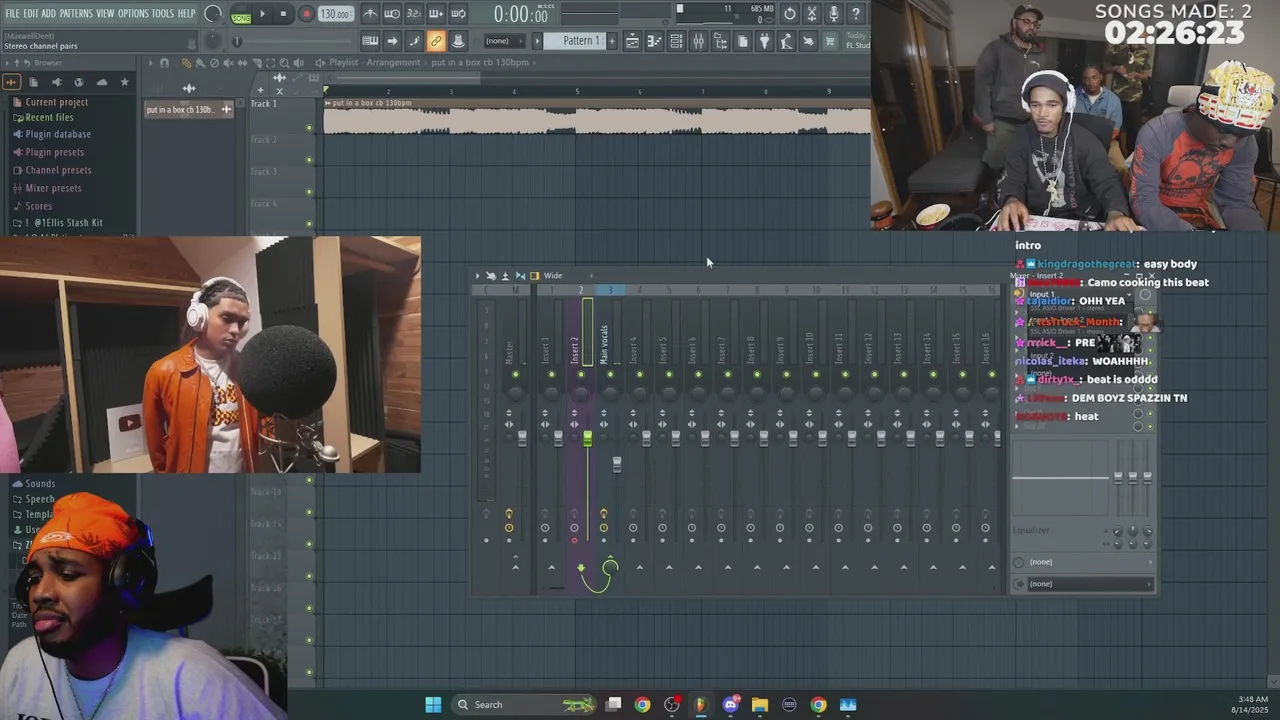Mute the Insert 2 mixer track light
The height and width of the screenshot is (720, 1280).
(580, 375)
